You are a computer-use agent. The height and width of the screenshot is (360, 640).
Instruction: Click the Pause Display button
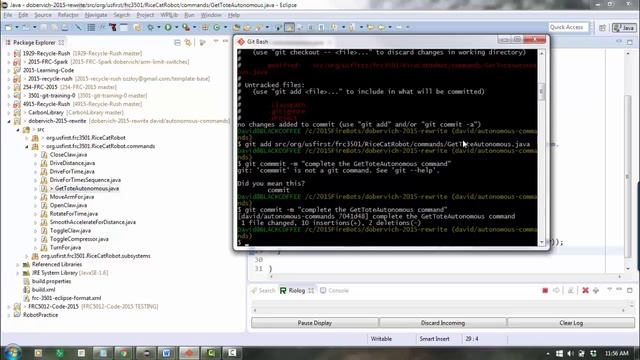point(314,323)
